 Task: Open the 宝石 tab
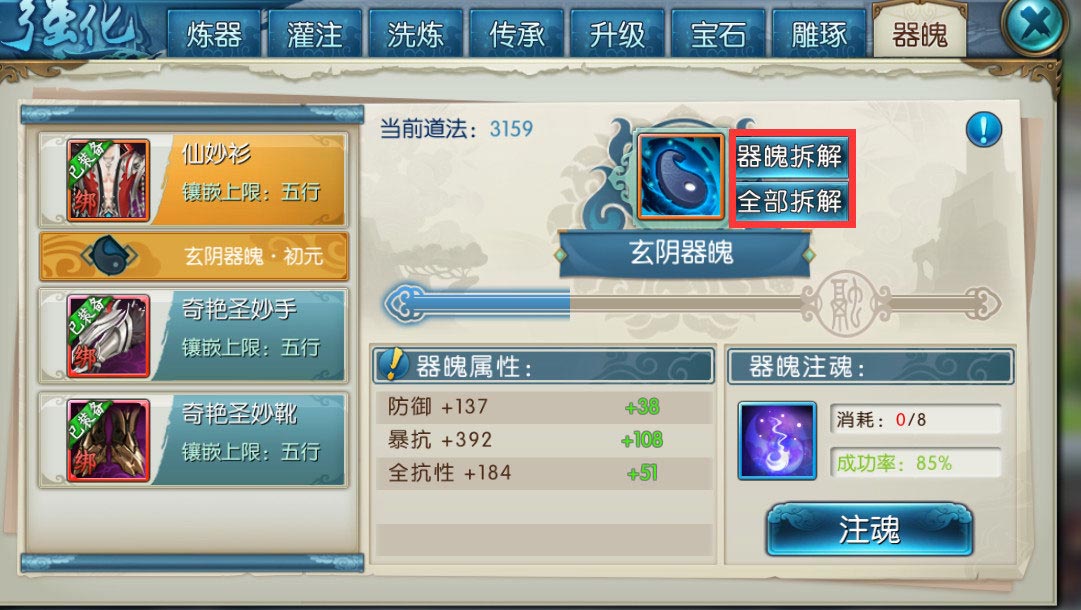click(718, 34)
